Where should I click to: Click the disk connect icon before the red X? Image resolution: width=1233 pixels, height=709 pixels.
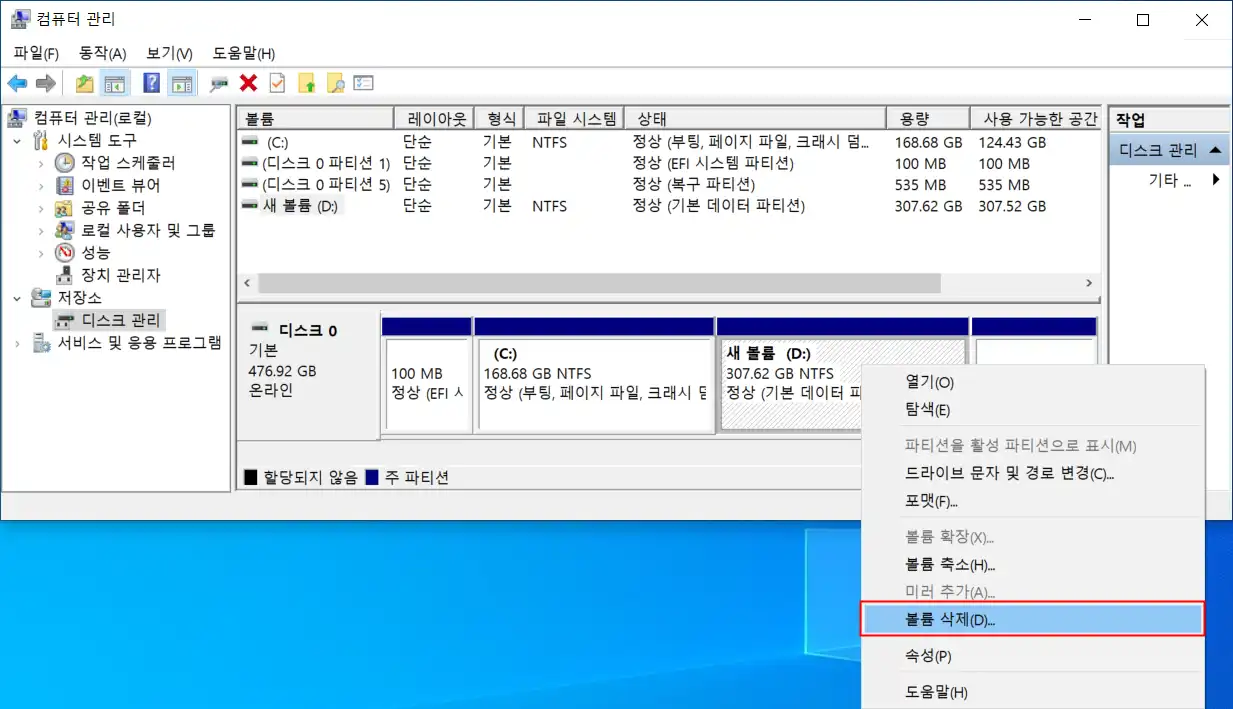click(219, 84)
